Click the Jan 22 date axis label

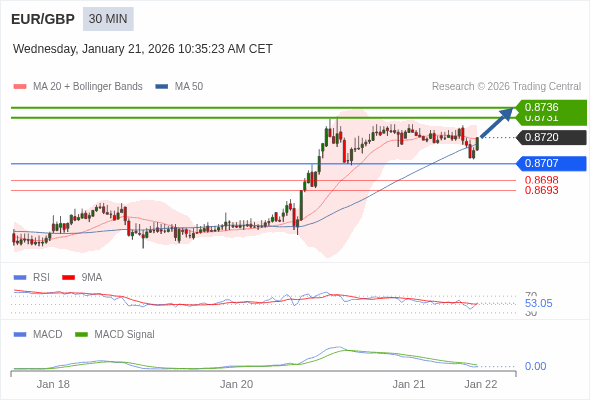[x=481, y=384]
